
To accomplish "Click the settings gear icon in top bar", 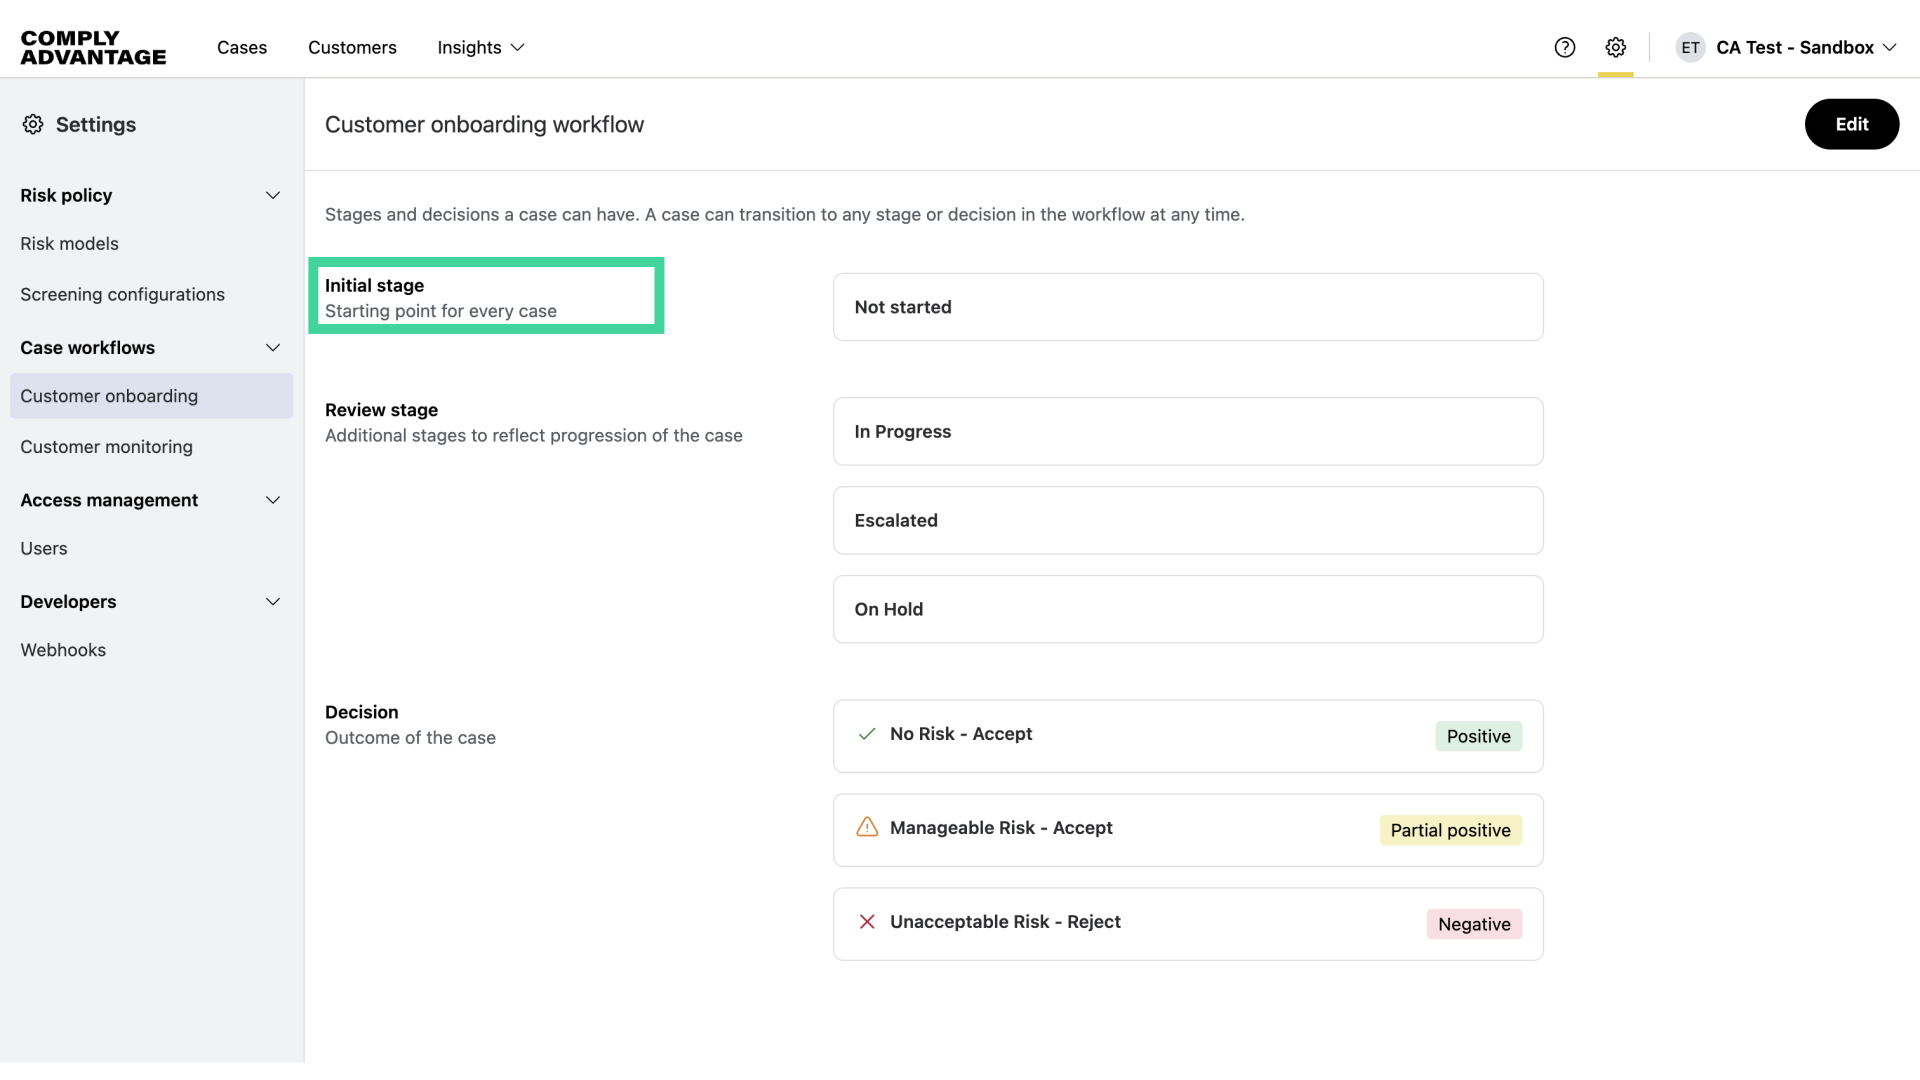I will [1616, 48].
